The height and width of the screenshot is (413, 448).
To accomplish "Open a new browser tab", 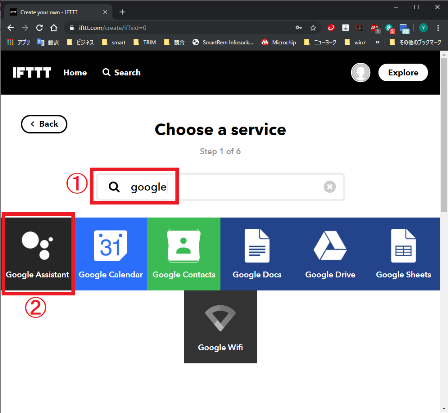I will point(122,12).
